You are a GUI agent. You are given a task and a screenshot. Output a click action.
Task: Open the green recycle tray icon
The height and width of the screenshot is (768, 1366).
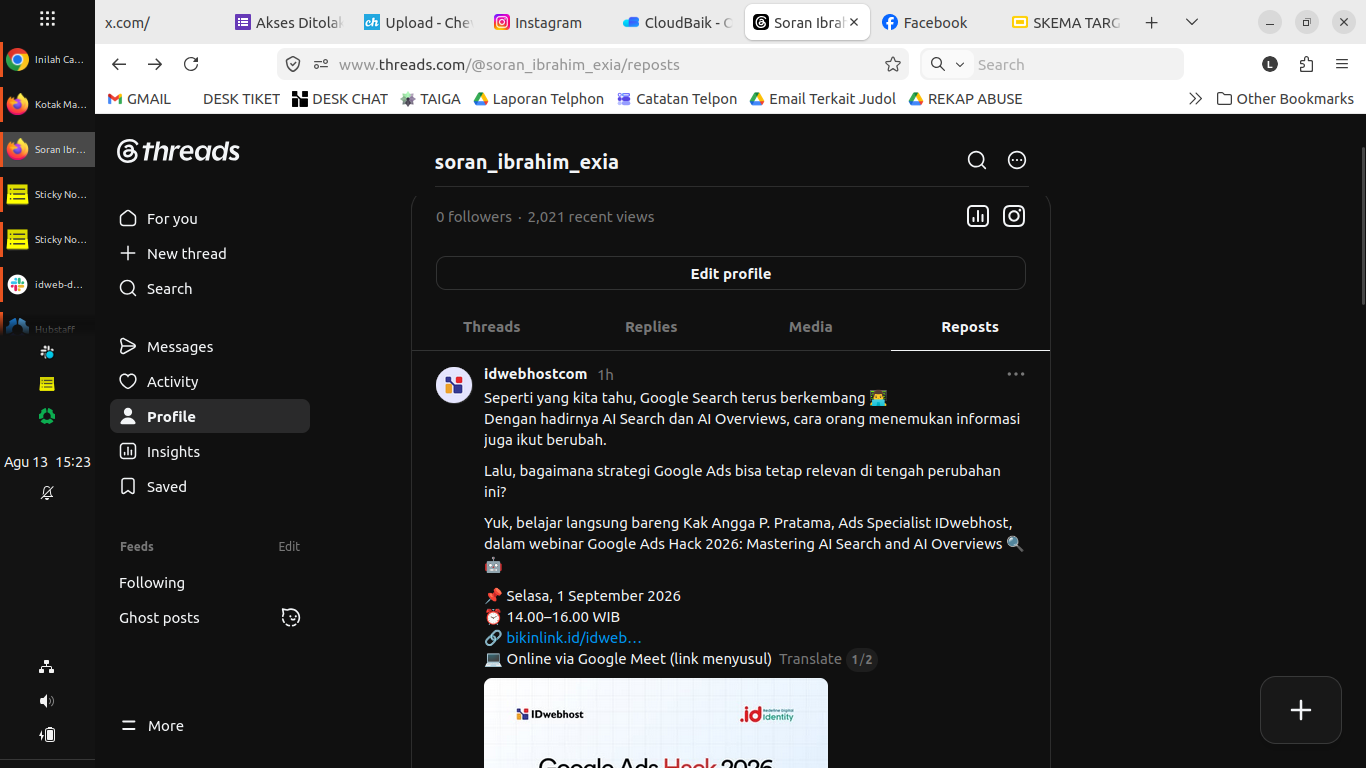pos(47,417)
